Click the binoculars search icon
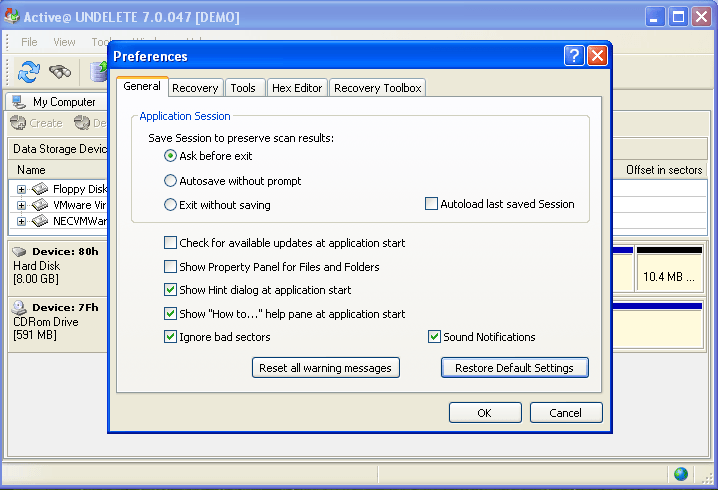 60,71
